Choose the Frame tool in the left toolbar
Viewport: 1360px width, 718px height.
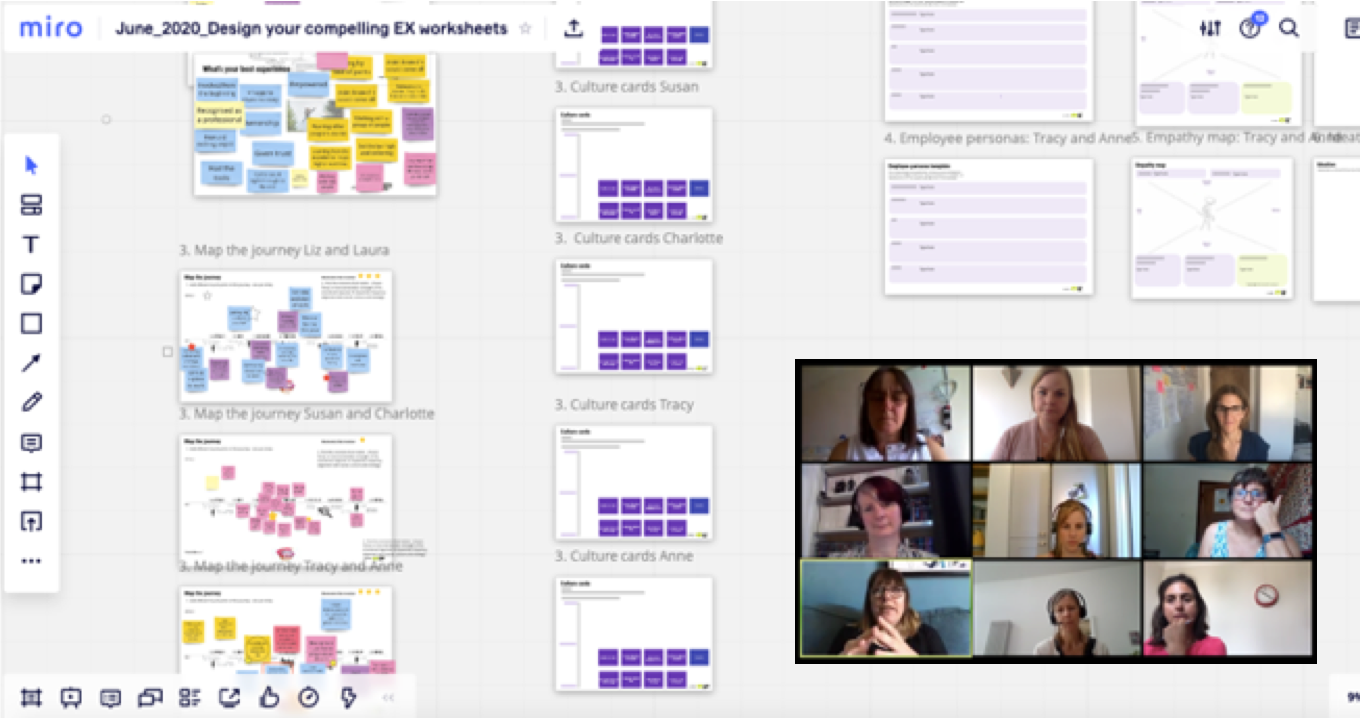coord(31,482)
